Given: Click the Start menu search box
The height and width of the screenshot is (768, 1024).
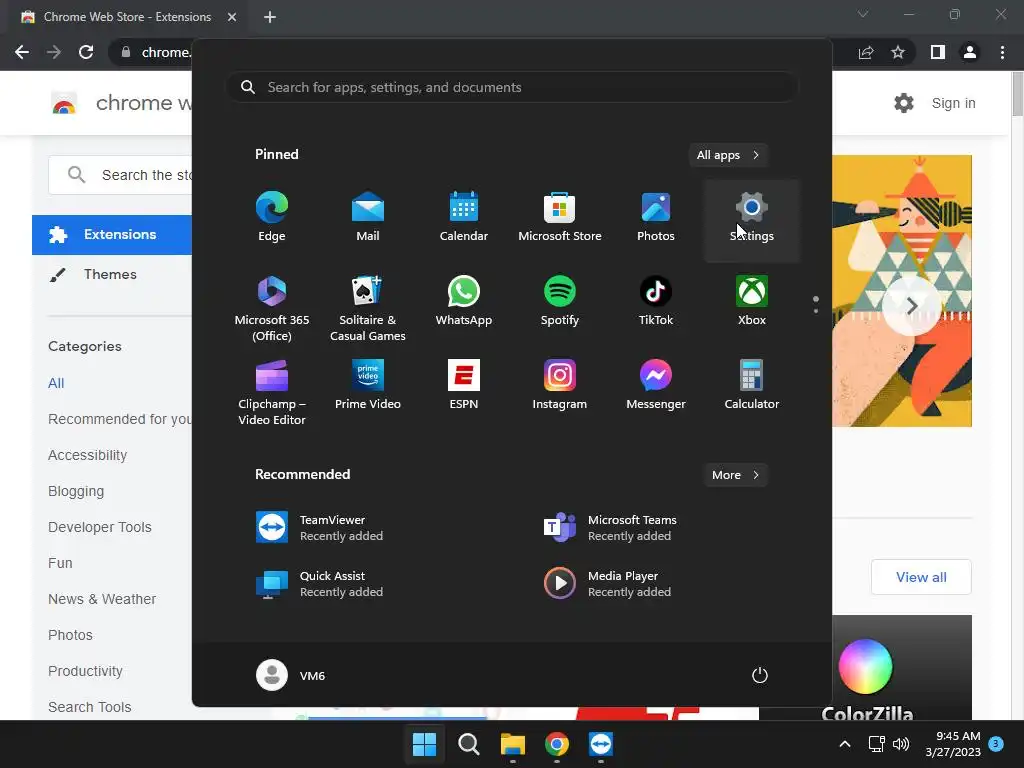Looking at the screenshot, I should 511,87.
